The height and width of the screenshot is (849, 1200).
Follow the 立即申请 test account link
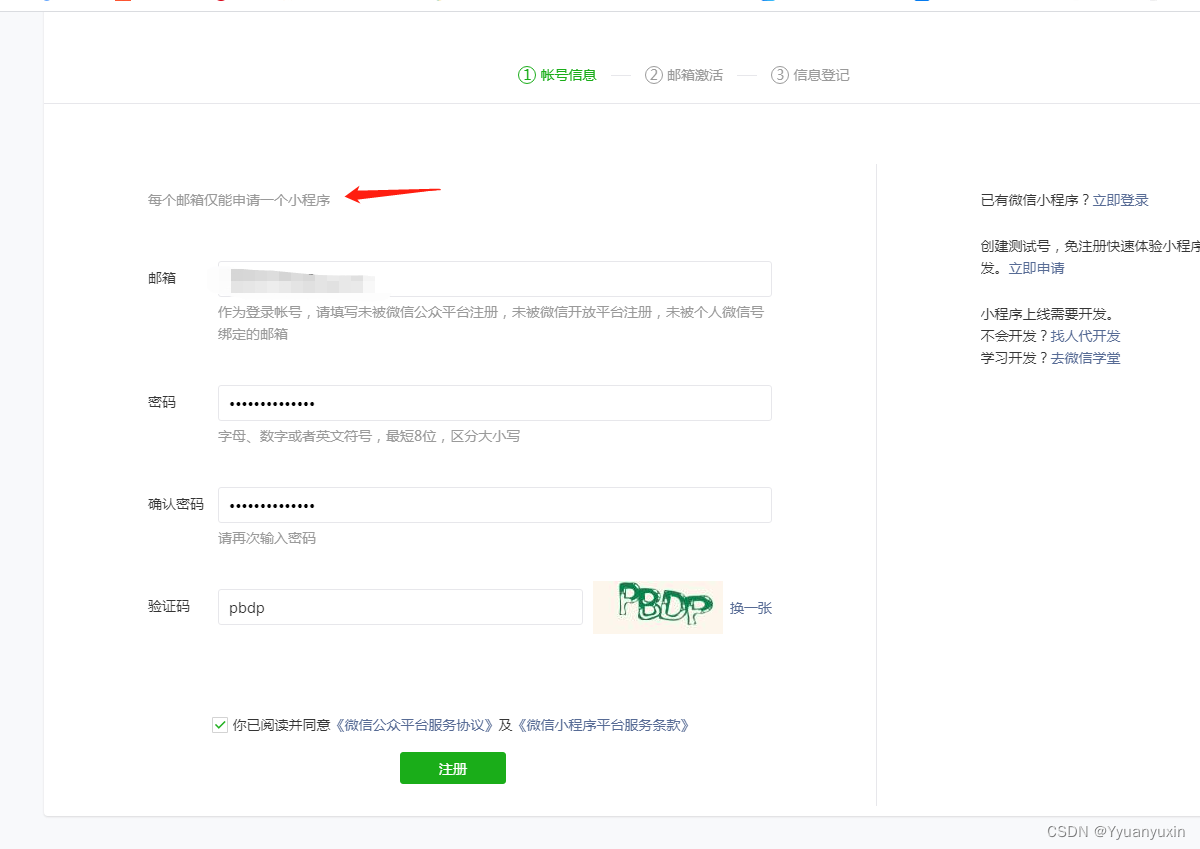1037,268
